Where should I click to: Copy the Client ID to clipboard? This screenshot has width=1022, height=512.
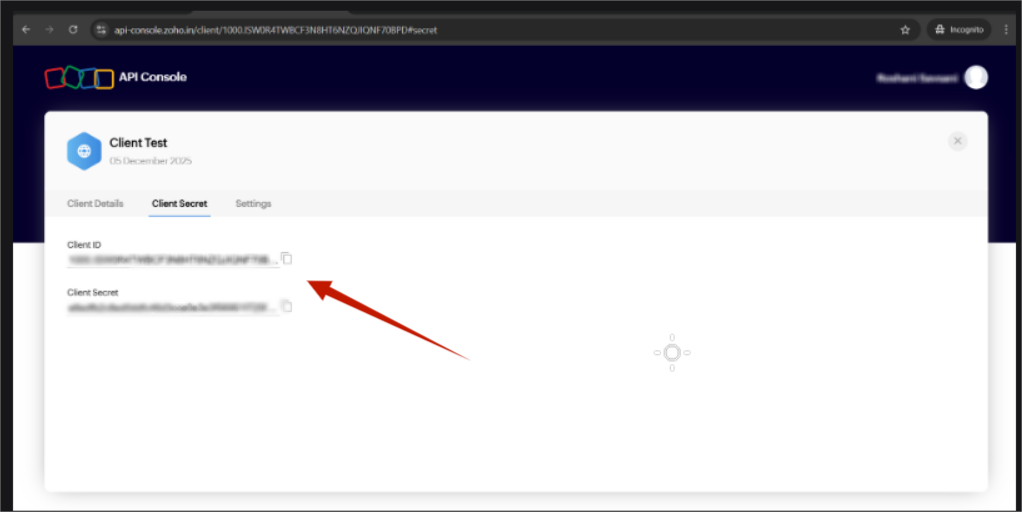(287, 259)
